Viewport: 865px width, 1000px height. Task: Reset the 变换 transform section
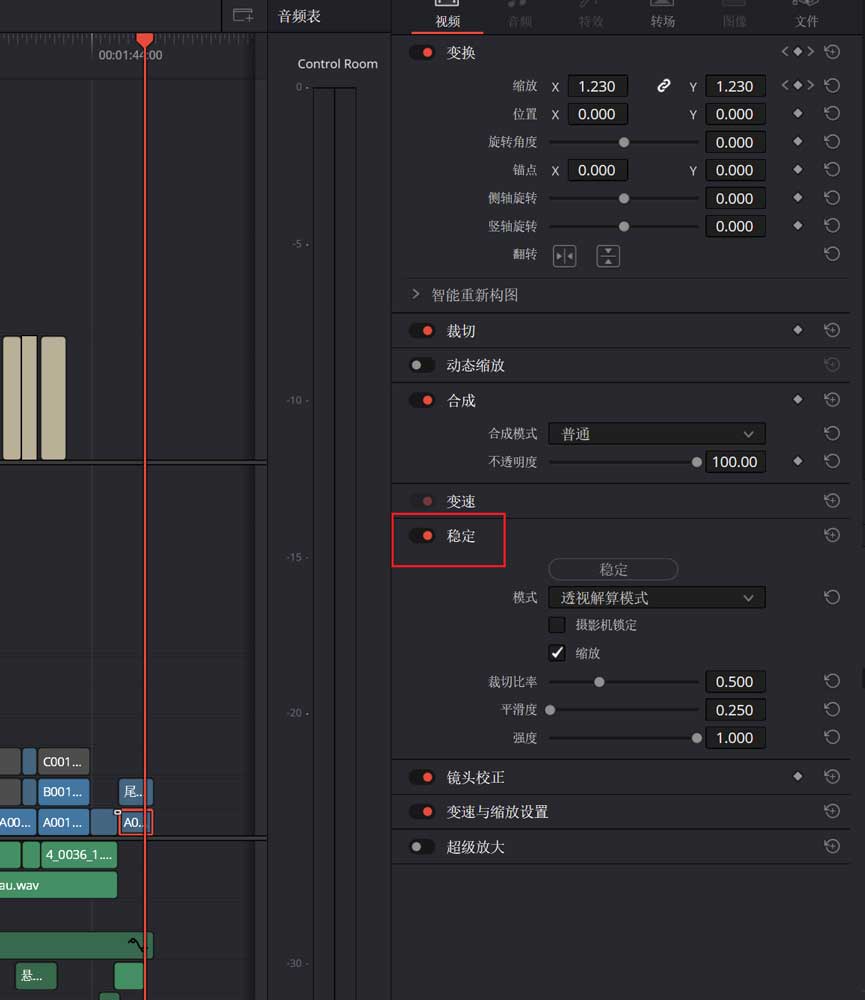[832, 52]
